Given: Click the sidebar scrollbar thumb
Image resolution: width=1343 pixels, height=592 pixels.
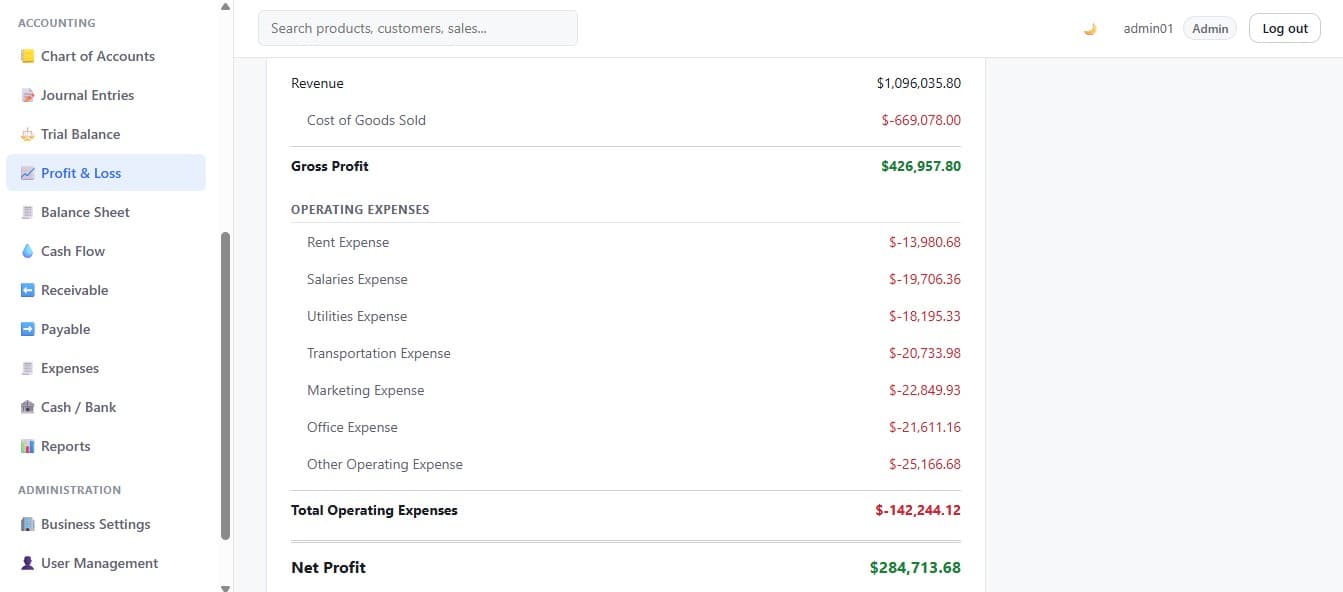Looking at the screenshot, I should coord(225,386).
